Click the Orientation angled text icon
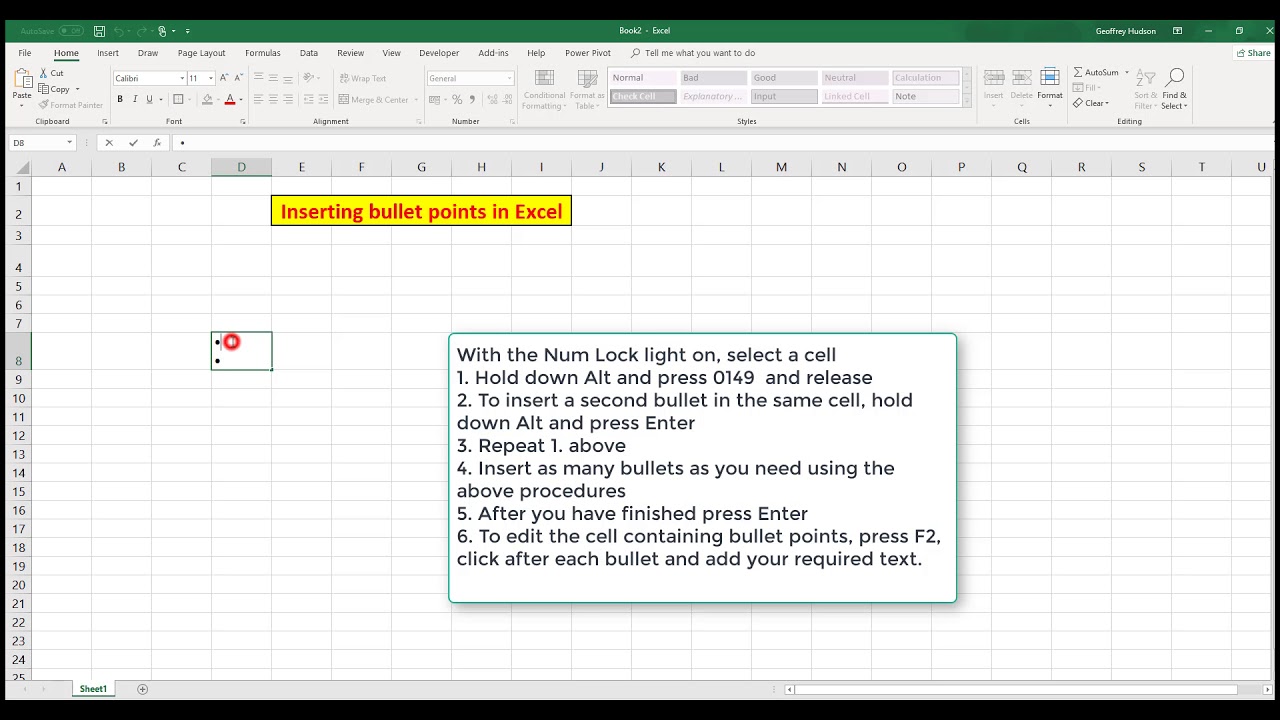1280x720 pixels. pos(309,78)
